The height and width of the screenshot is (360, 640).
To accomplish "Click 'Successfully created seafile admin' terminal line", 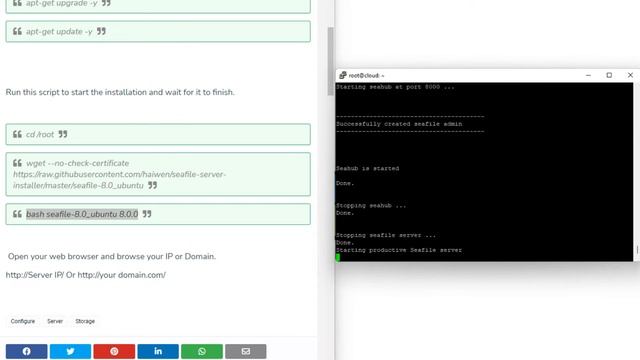I will click(x=399, y=124).
